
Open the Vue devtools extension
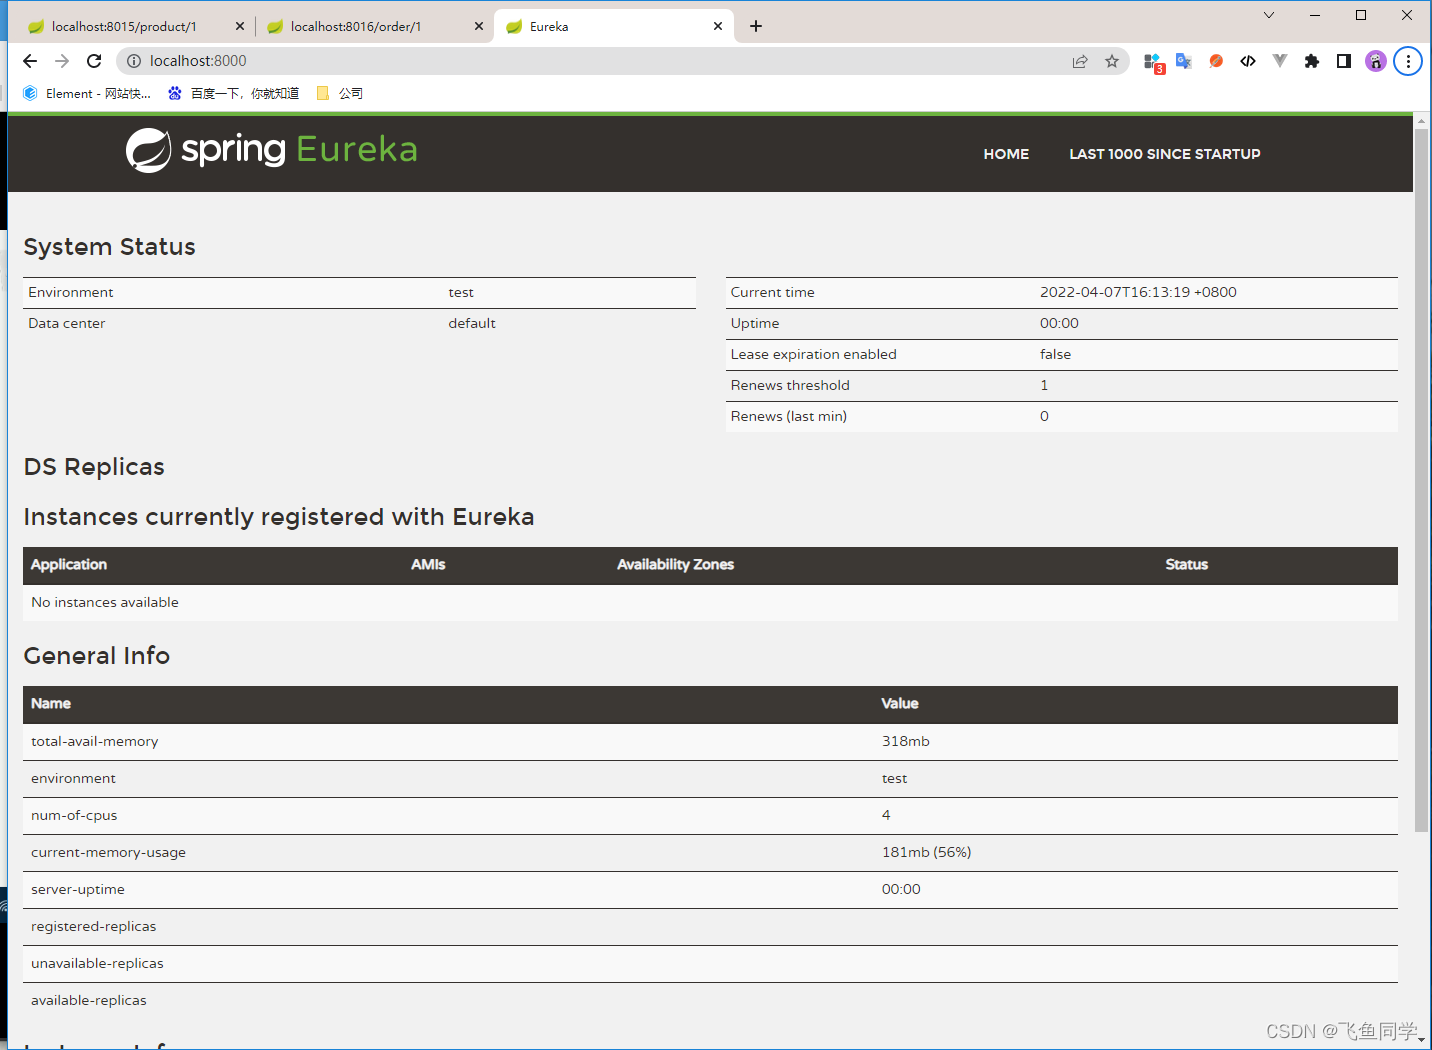click(x=1280, y=61)
